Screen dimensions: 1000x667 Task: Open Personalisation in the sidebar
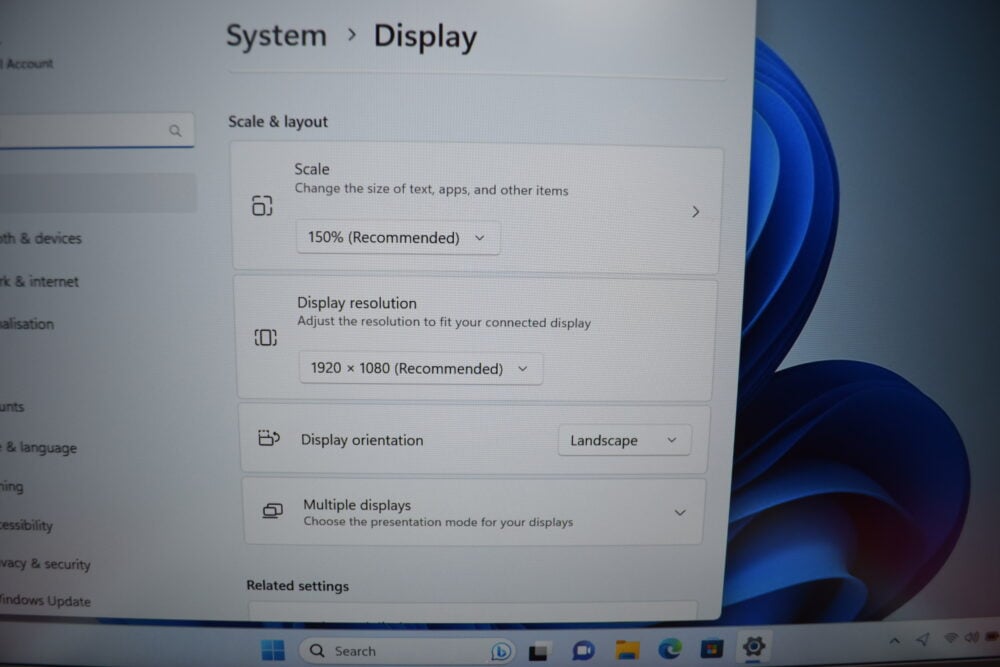pyautogui.click(x=27, y=324)
